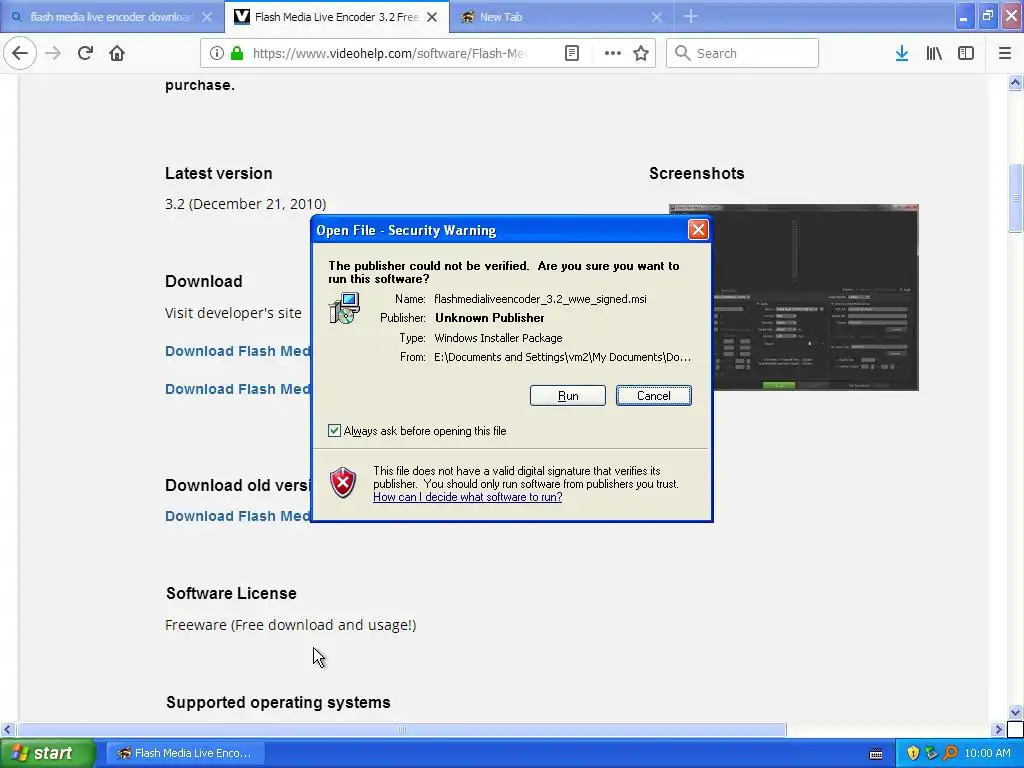Click the magnifier tray icon
1024x768 pixels.
click(950, 753)
